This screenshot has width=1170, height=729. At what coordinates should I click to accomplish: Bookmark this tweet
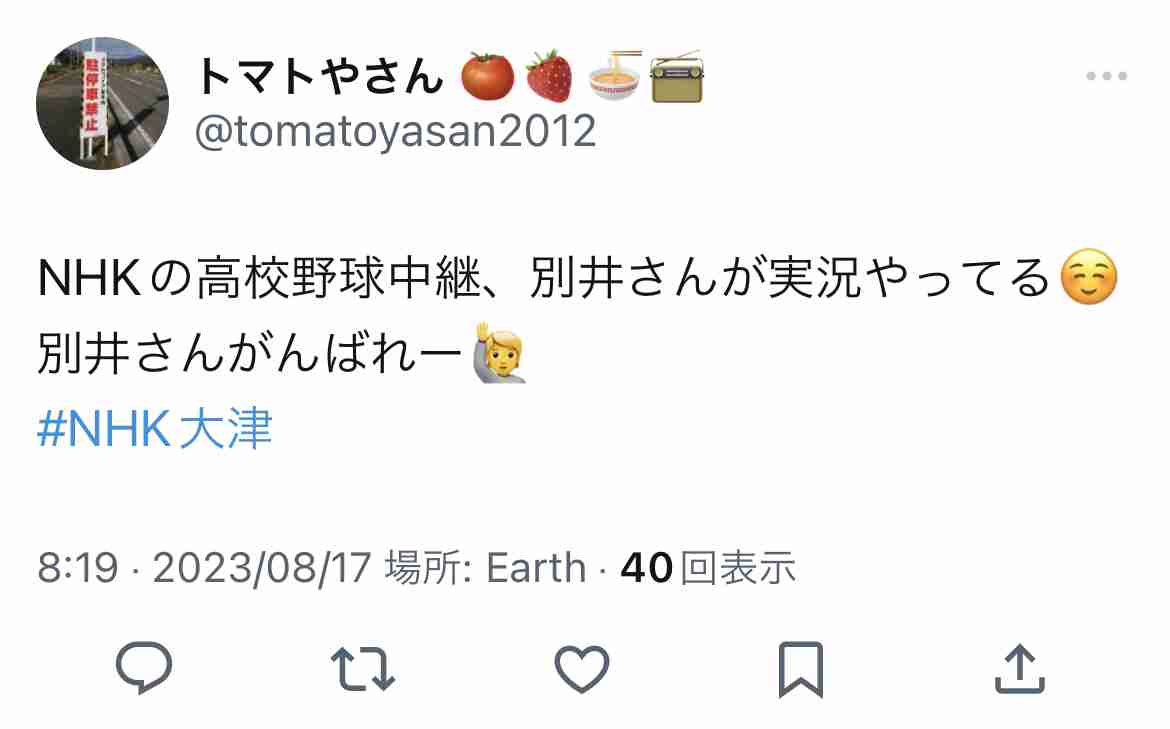pyautogui.click(x=801, y=669)
